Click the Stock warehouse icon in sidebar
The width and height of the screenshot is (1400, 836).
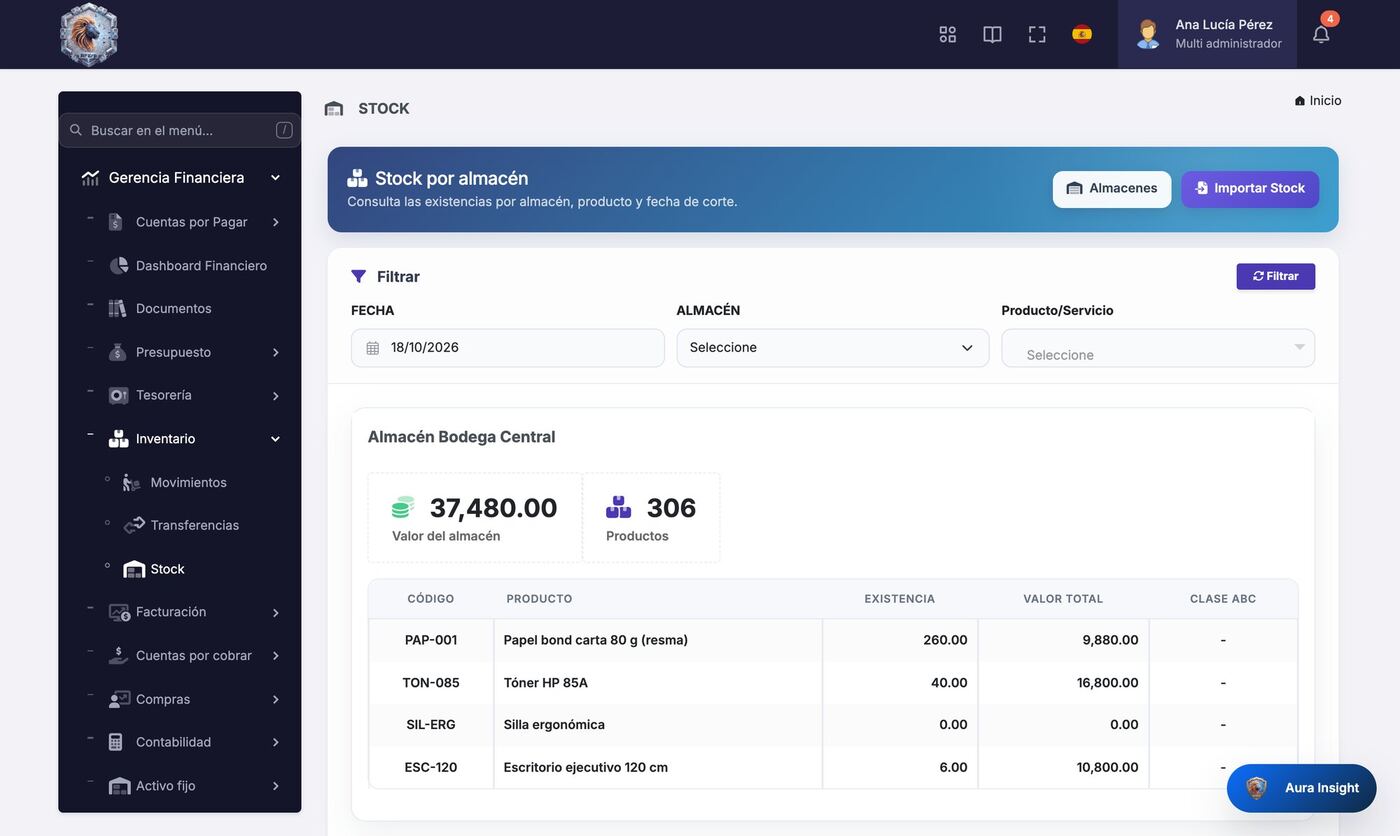134,569
